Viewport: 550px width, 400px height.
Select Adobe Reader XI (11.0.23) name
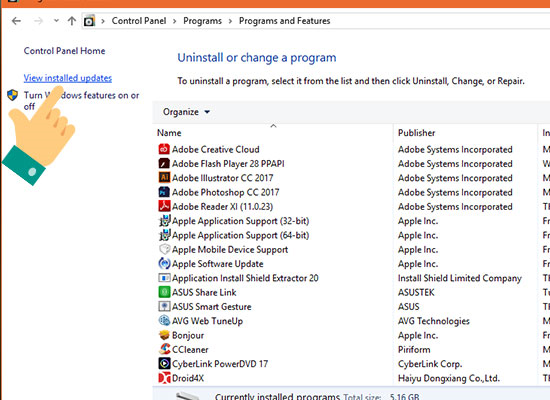(x=222, y=207)
